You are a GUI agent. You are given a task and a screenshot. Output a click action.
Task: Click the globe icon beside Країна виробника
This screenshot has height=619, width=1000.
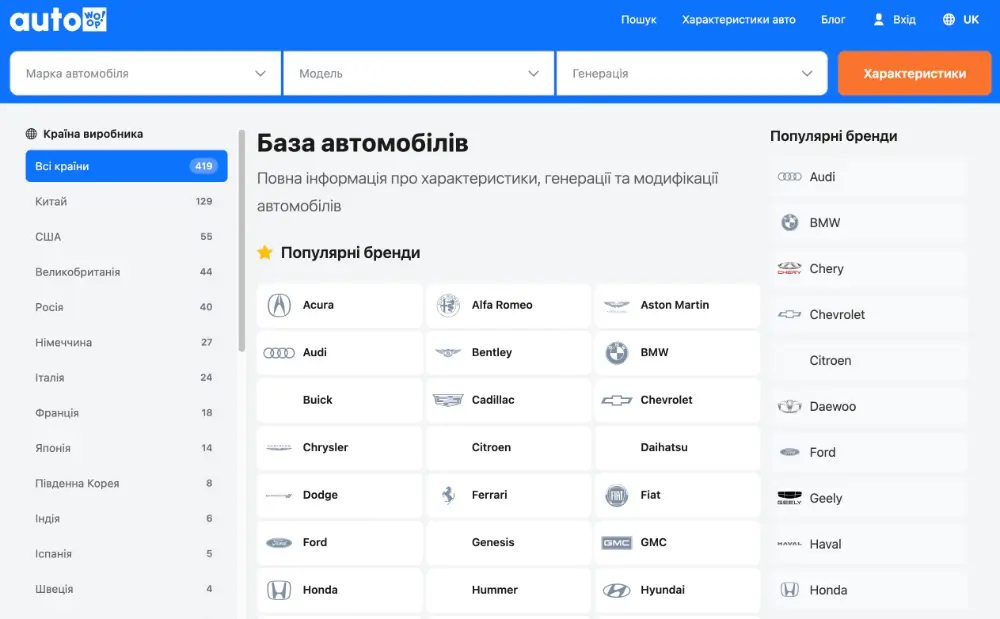(31, 134)
